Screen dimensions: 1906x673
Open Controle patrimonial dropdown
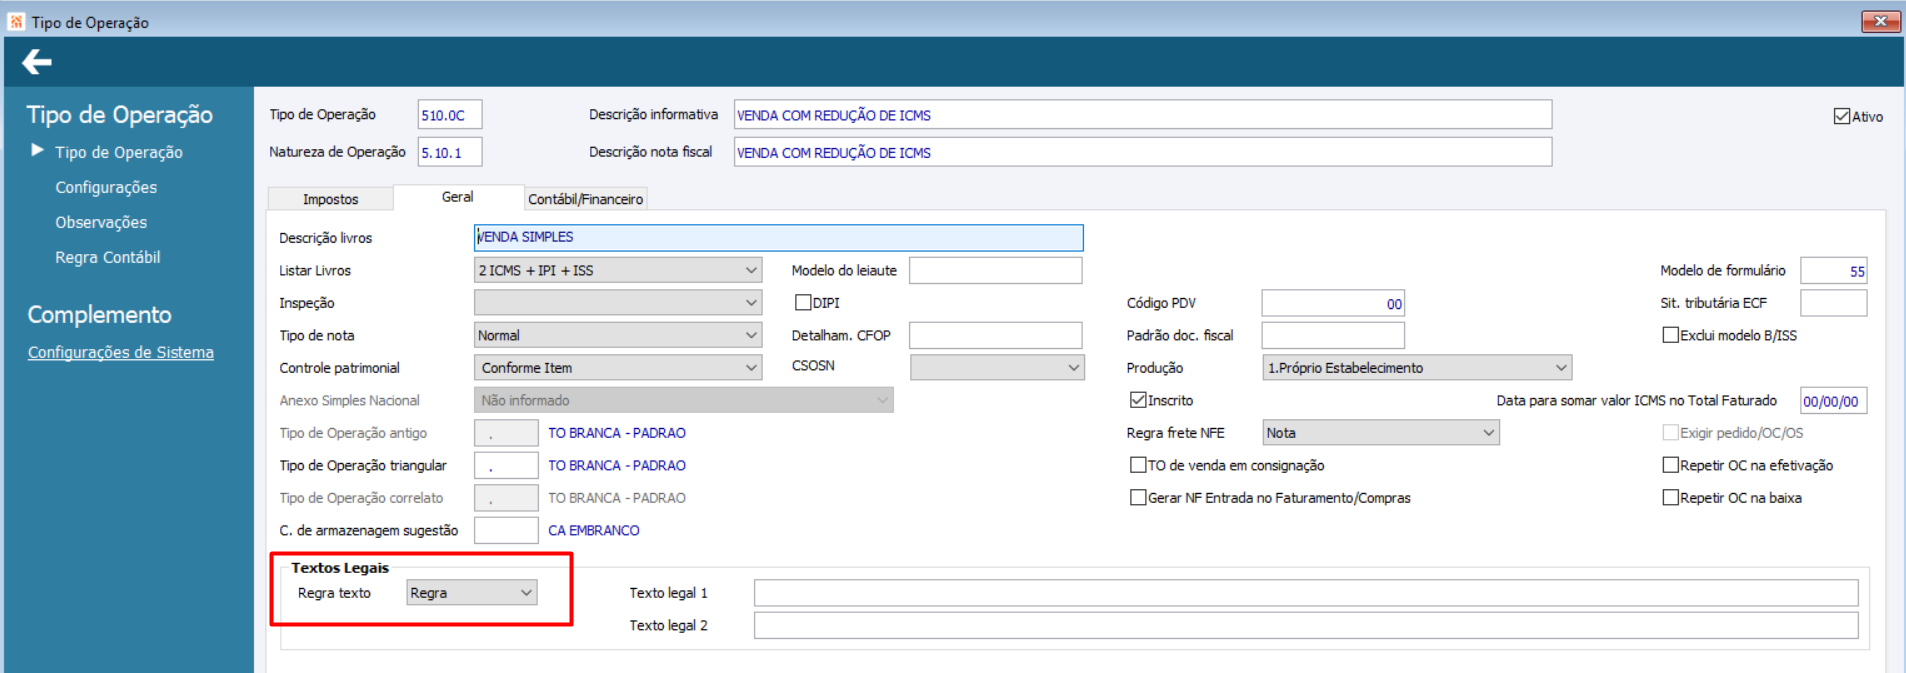coord(618,368)
